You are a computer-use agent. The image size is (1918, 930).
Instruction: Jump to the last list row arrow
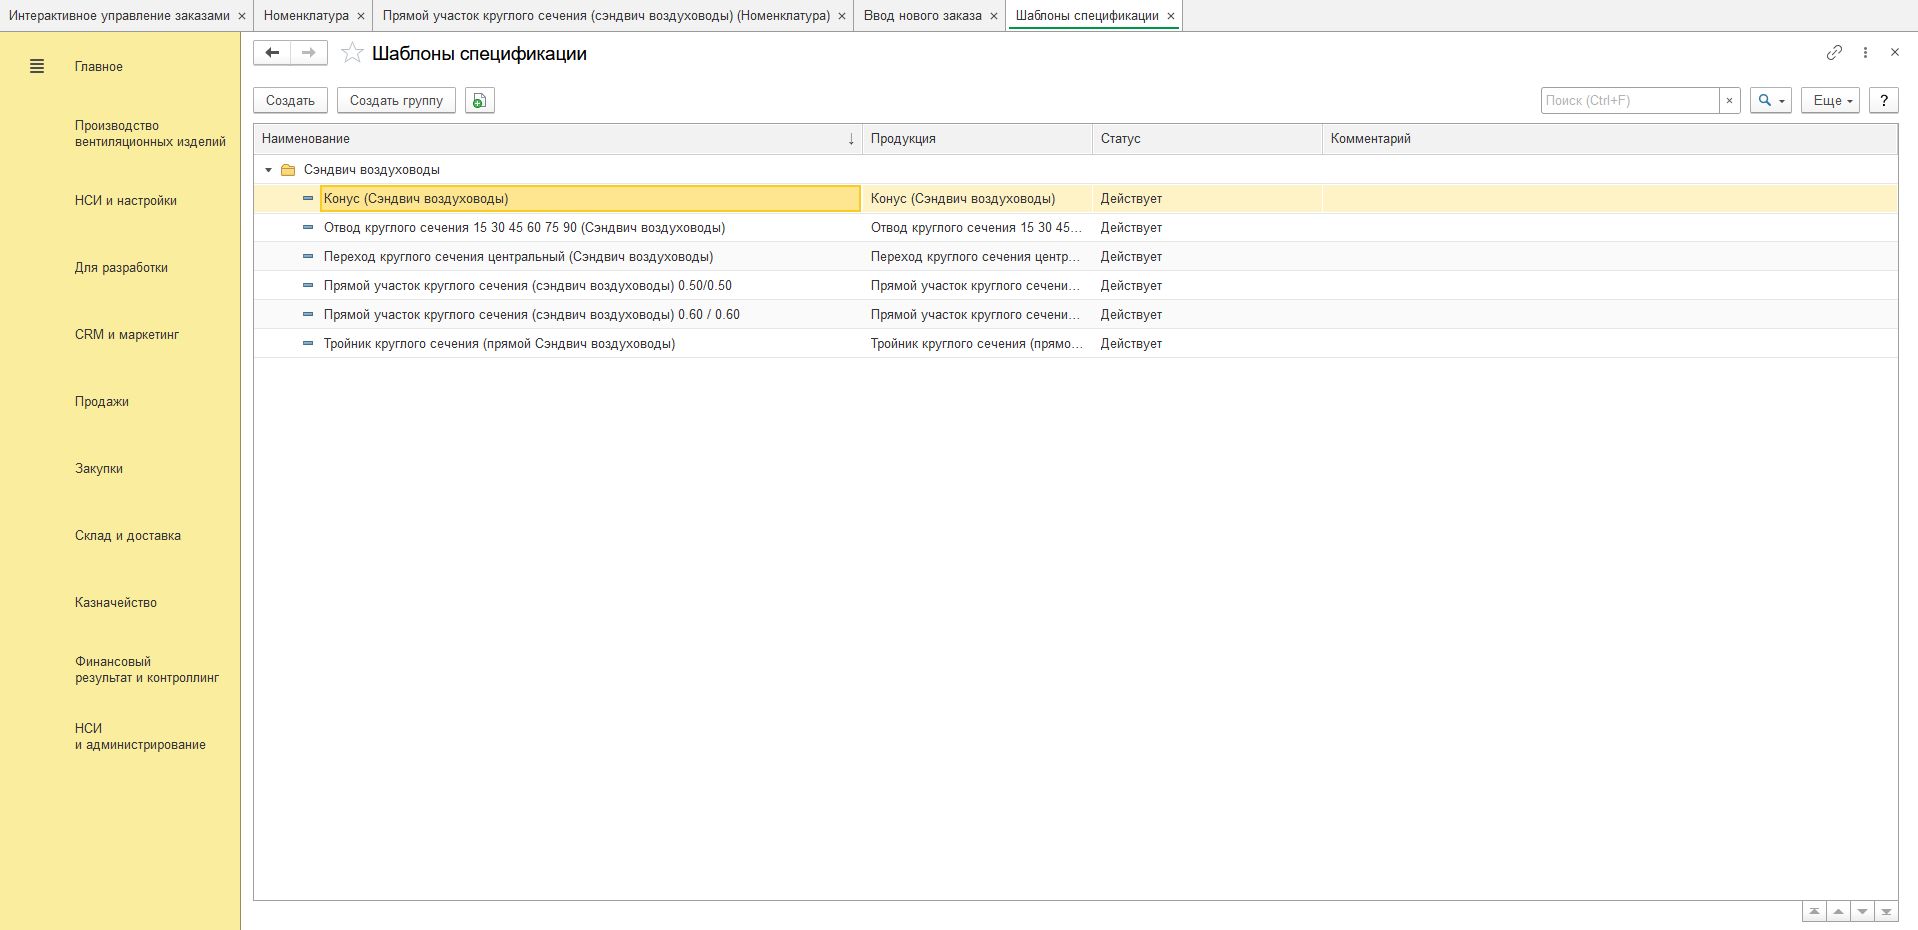tap(1886, 912)
